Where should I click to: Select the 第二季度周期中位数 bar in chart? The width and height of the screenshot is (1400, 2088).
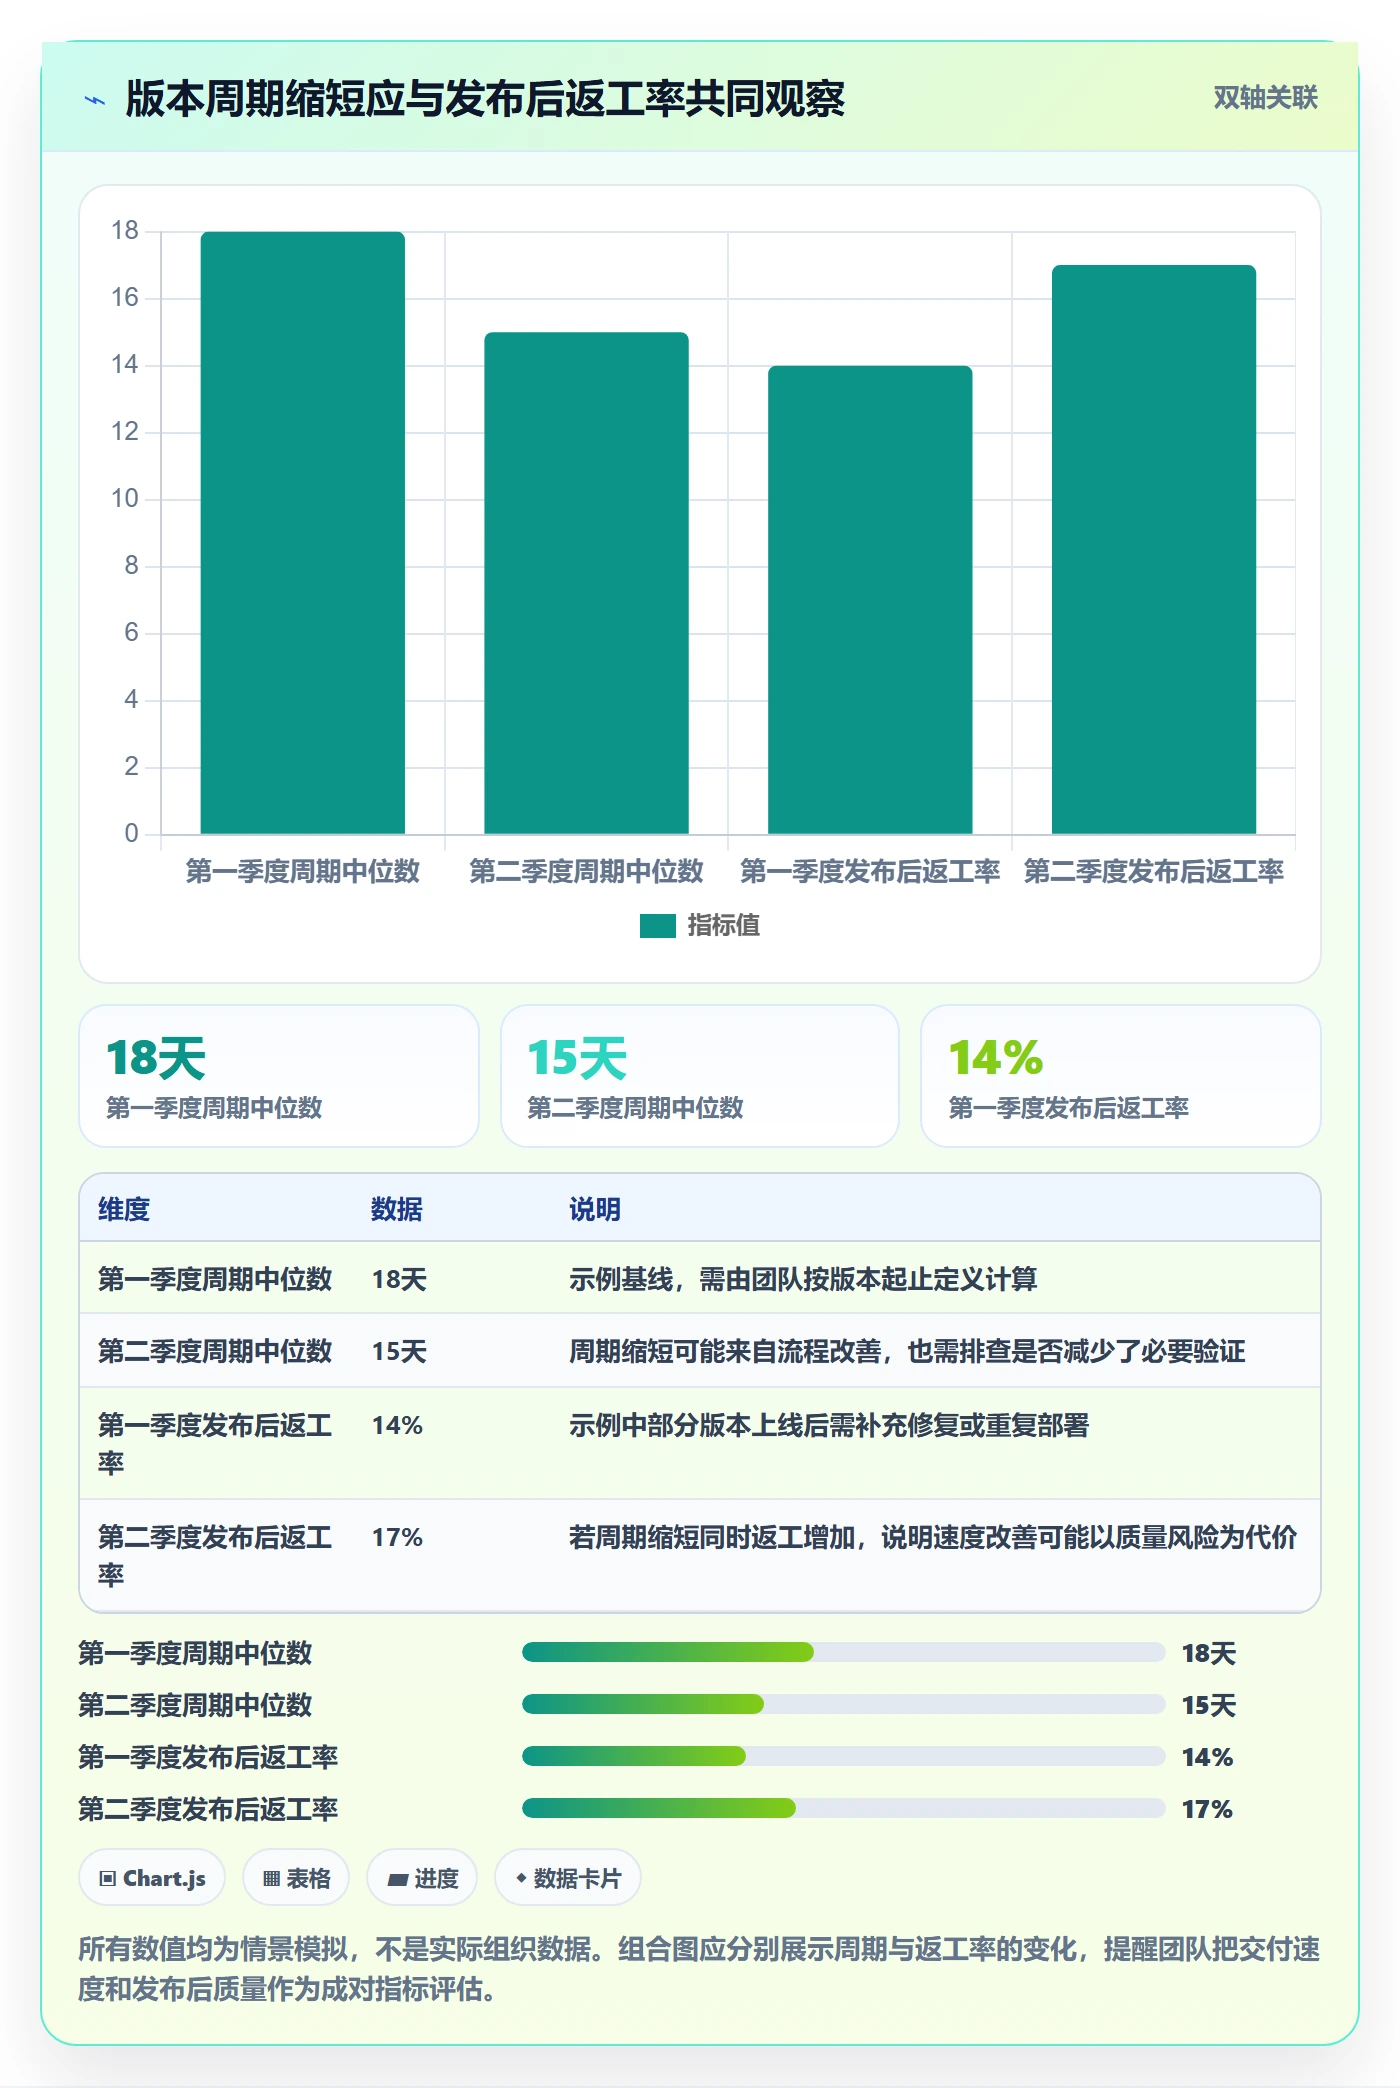(587, 583)
